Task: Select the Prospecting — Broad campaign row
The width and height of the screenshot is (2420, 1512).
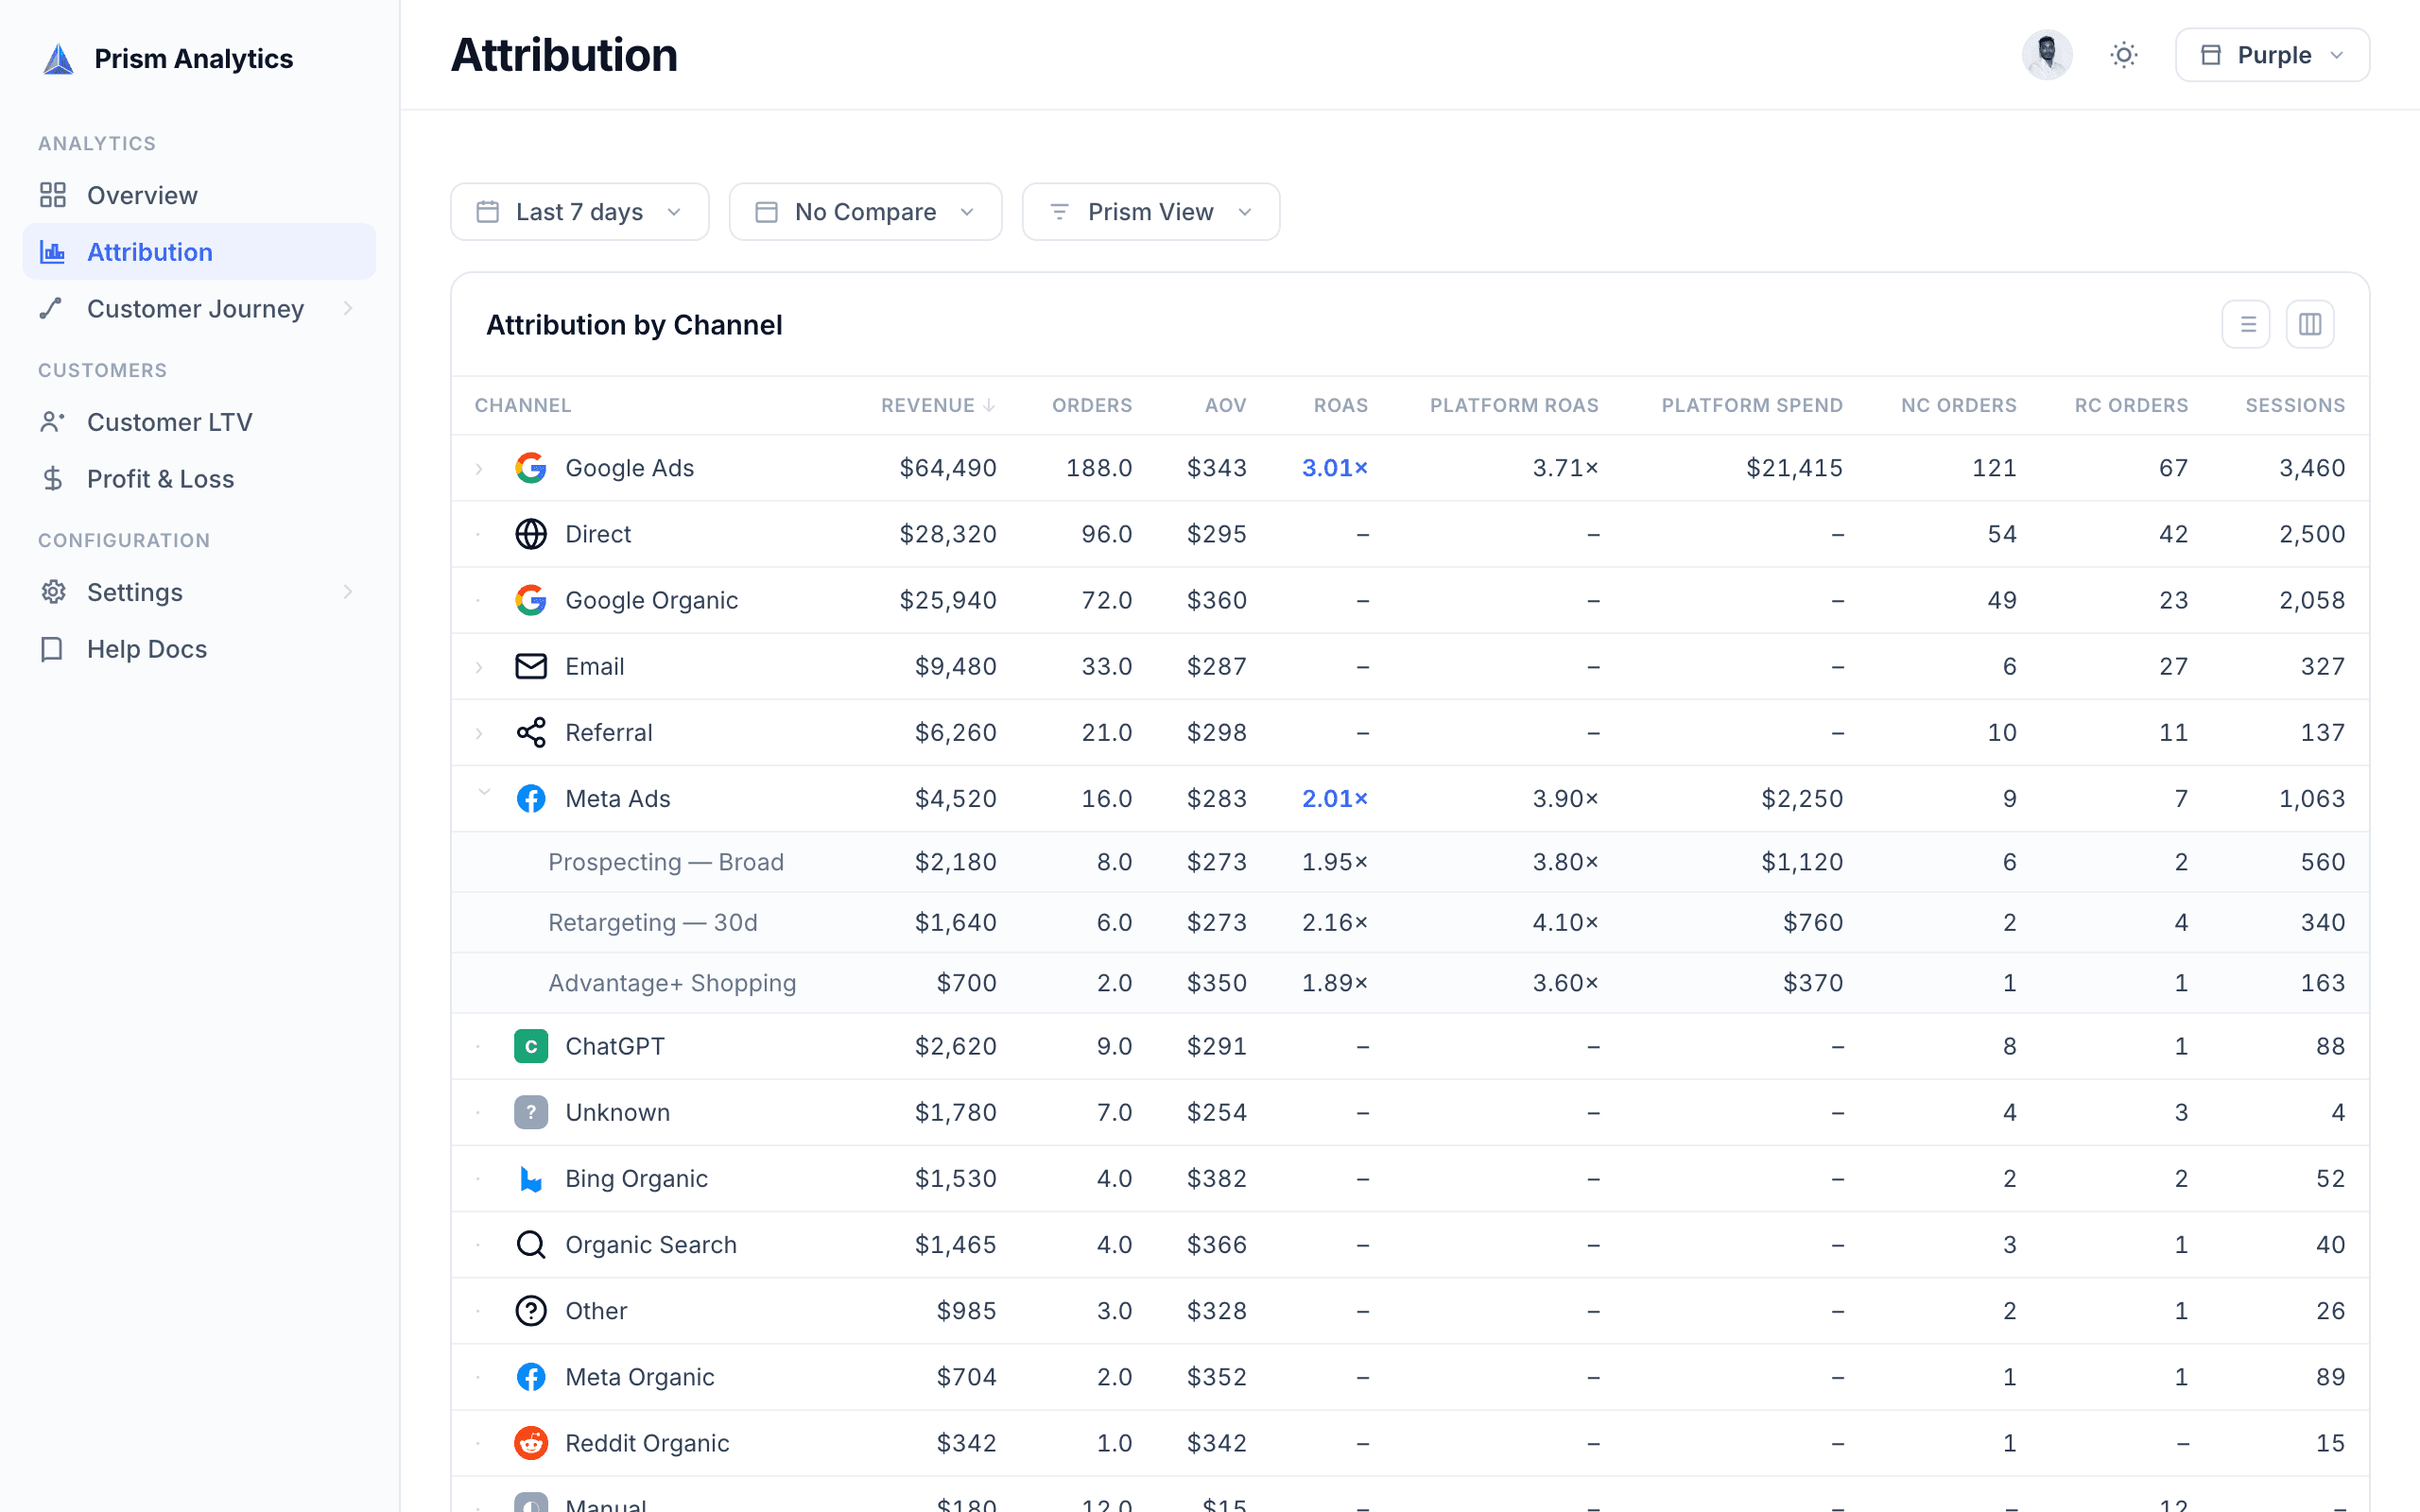Action: [1410, 862]
